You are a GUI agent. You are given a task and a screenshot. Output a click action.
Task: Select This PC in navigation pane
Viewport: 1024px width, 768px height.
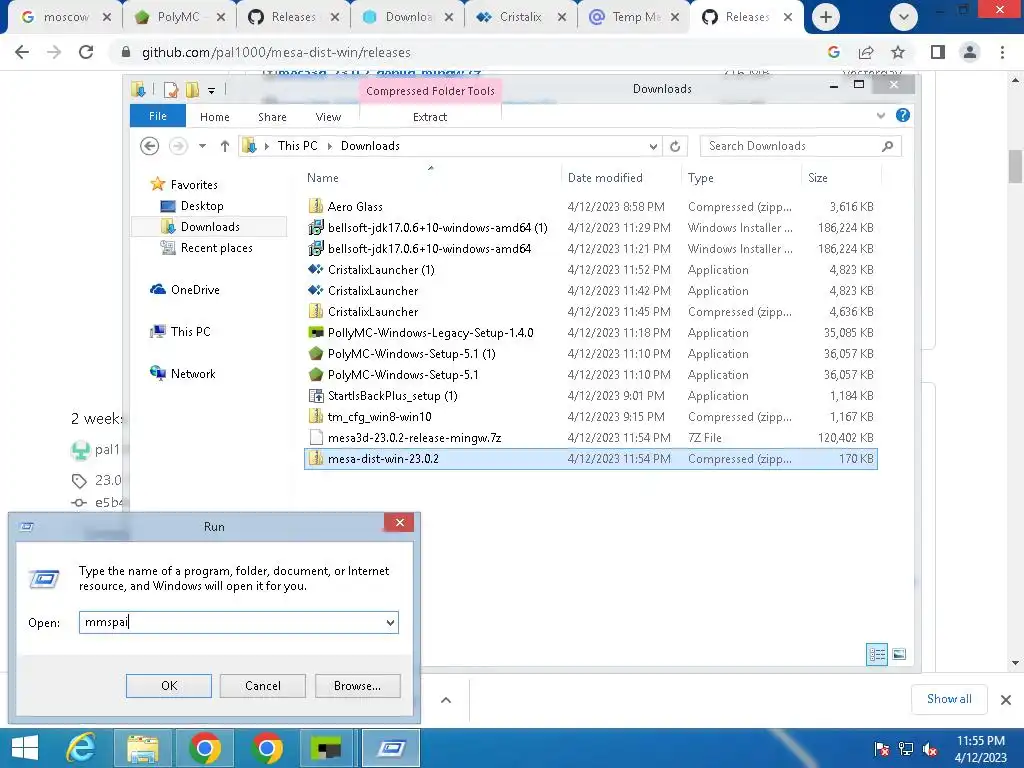click(190, 331)
